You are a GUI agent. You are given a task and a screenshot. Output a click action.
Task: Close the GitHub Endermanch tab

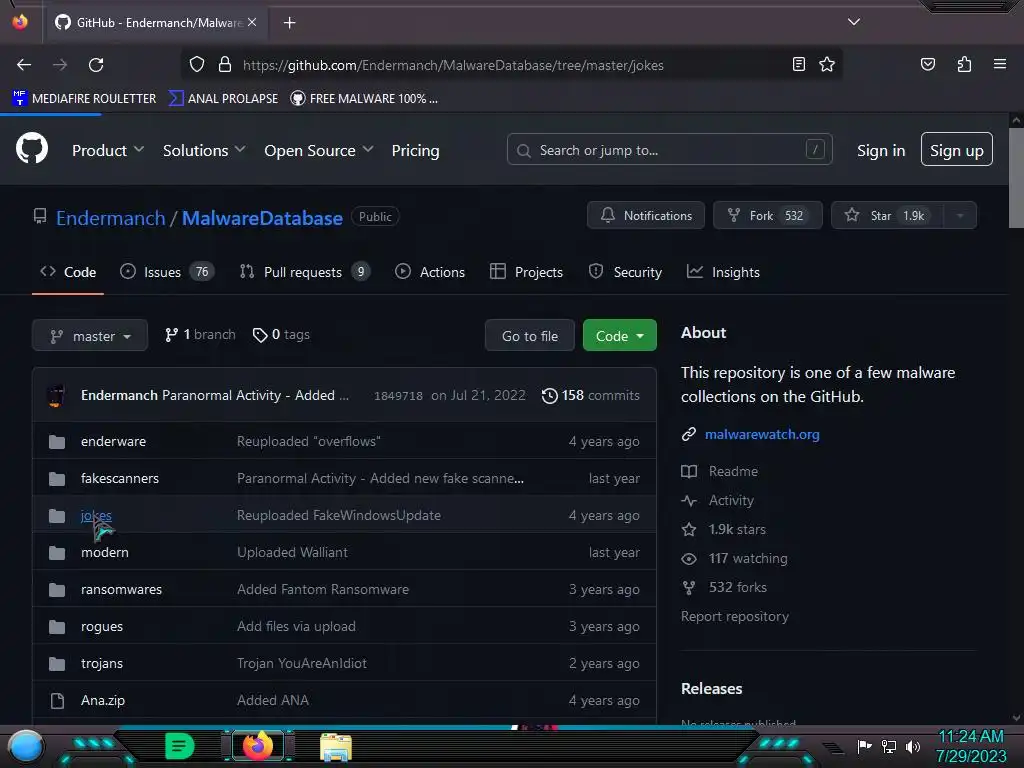pos(252,22)
